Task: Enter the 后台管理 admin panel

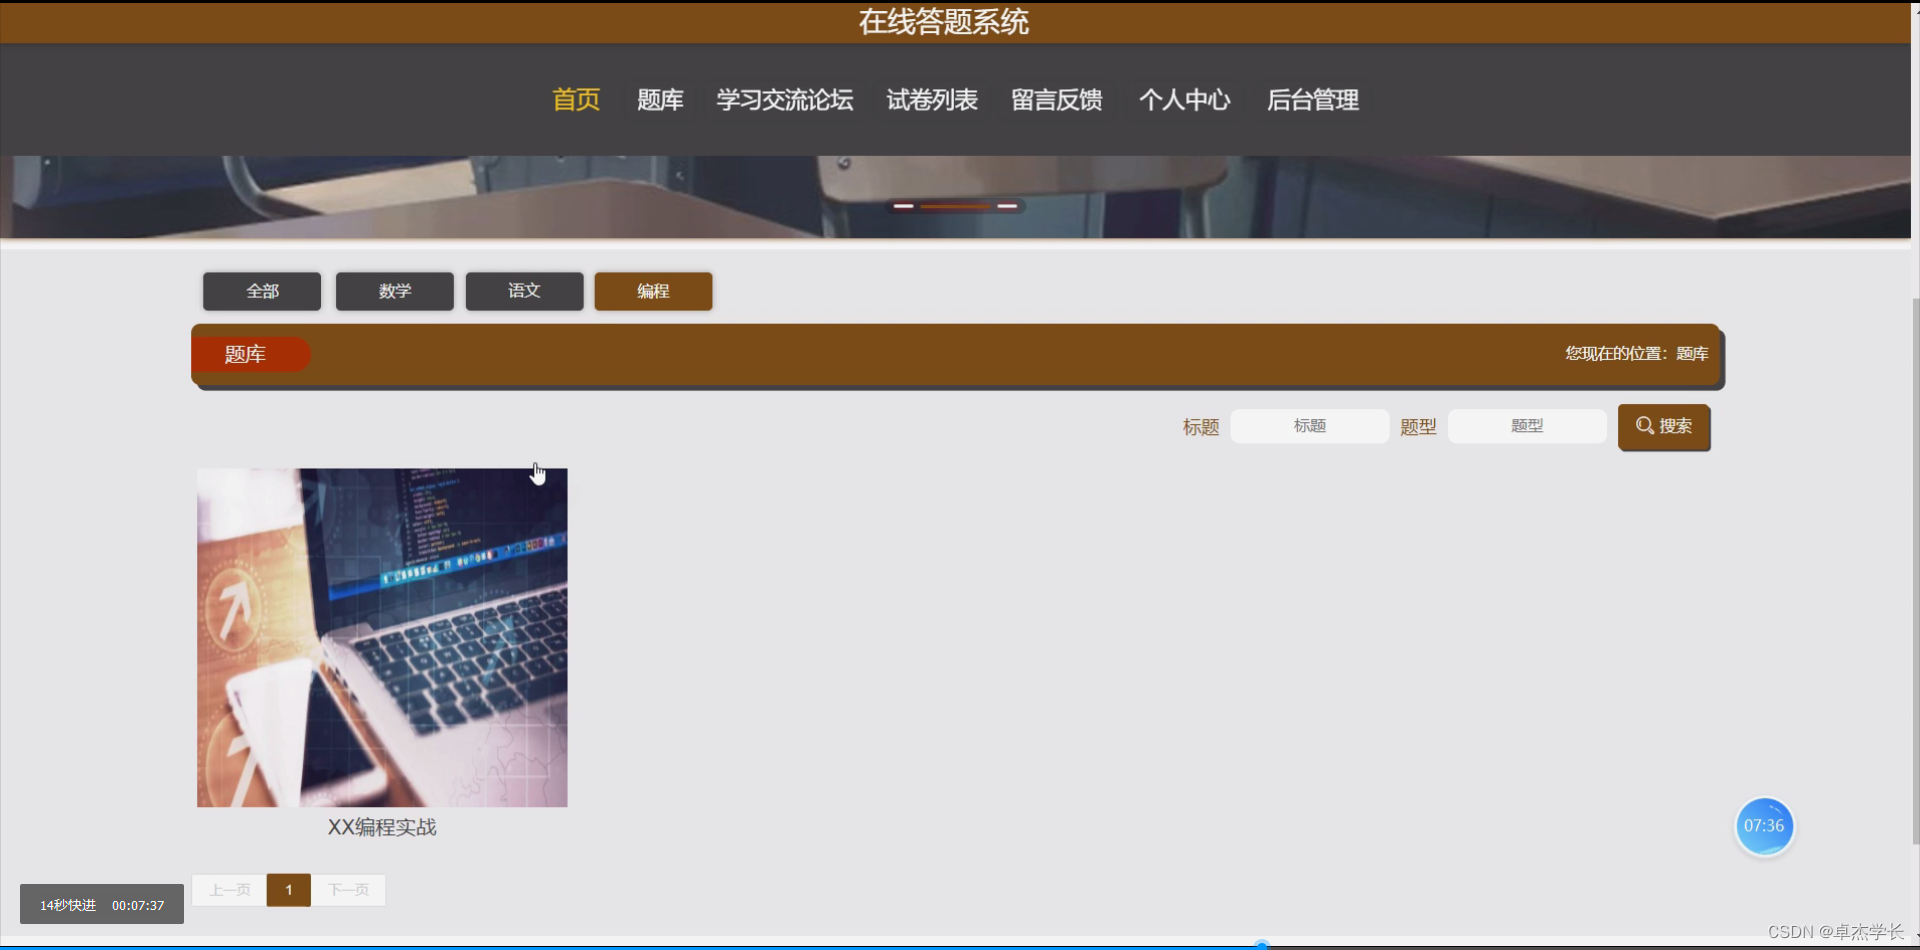Action: point(1313,100)
